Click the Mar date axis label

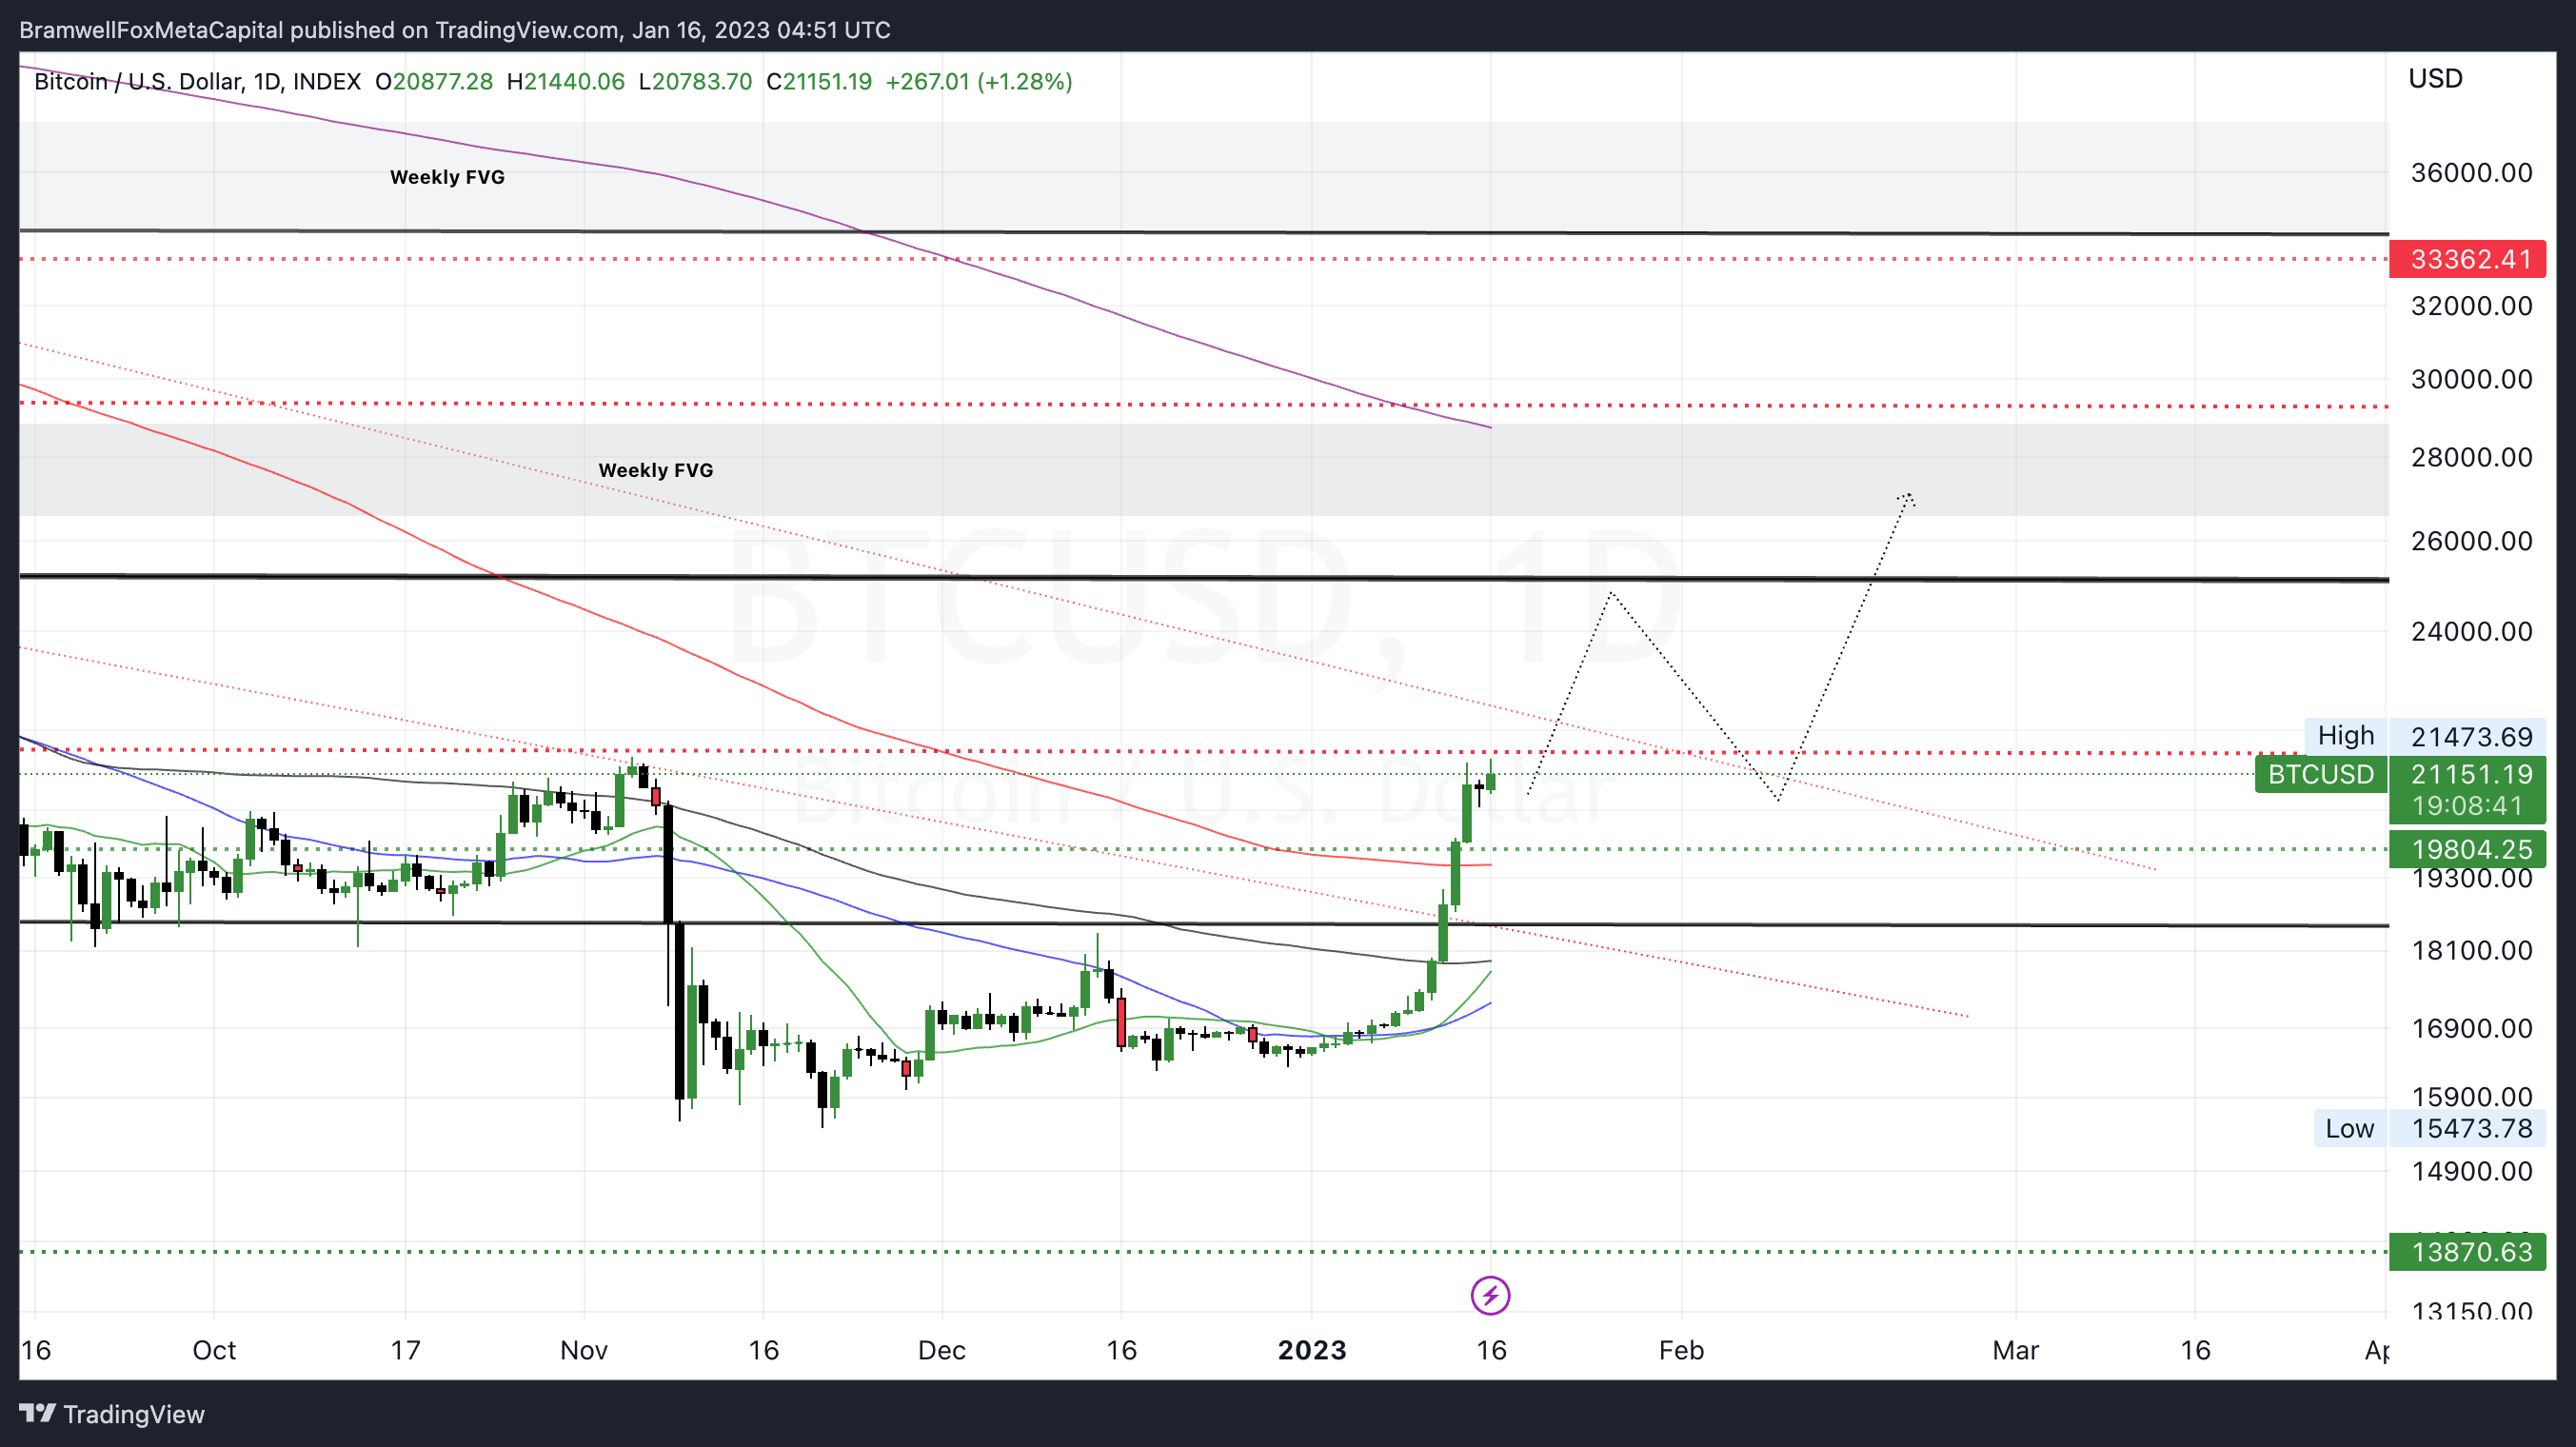(x=2015, y=1350)
